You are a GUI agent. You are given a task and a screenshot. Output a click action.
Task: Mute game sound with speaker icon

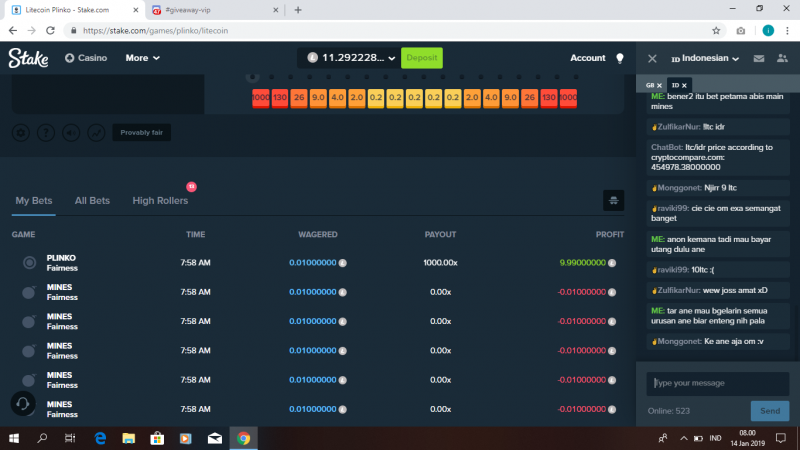tap(71, 133)
